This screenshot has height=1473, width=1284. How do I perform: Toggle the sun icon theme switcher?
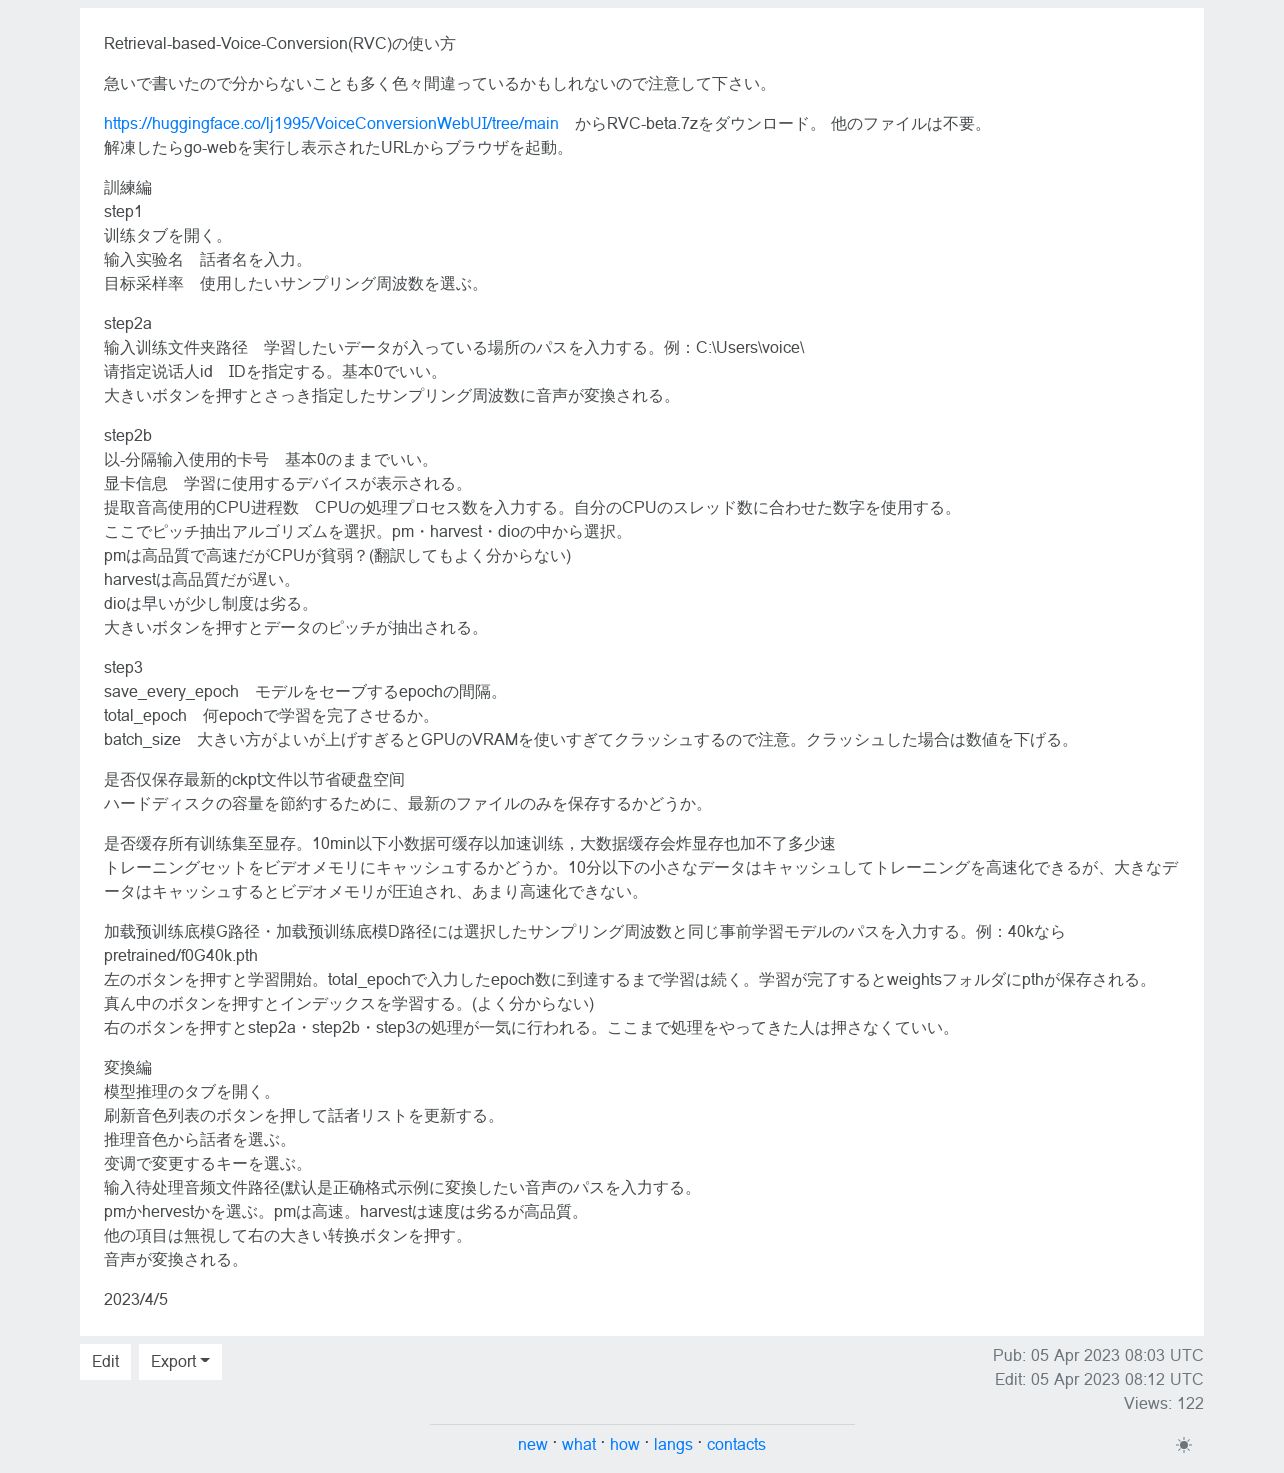click(x=1184, y=1445)
